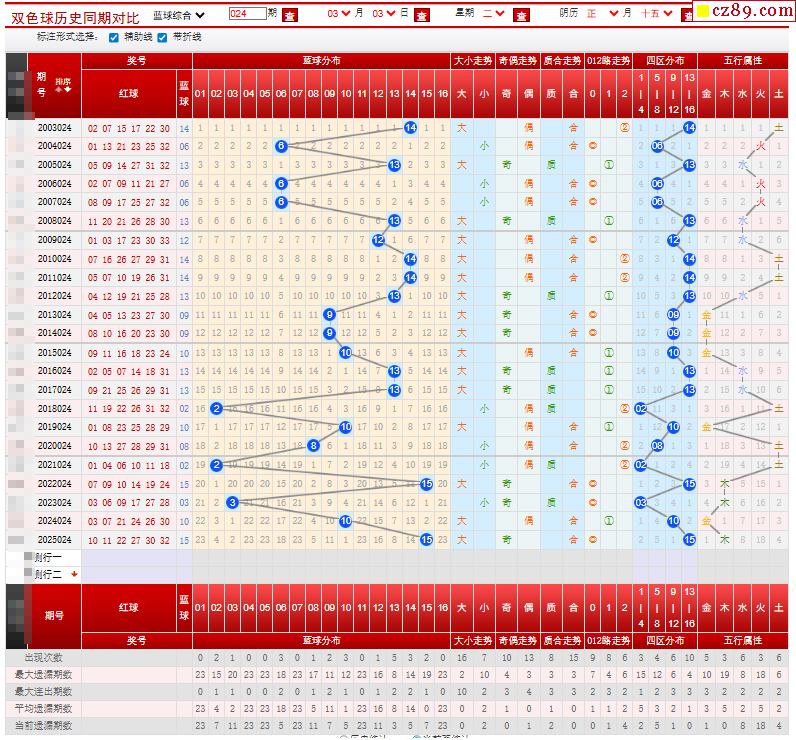Click the 查 button next to the weekday selector
The height and width of the screenshot is (740, 796).
pyautogui.click(x=521, y=15)
